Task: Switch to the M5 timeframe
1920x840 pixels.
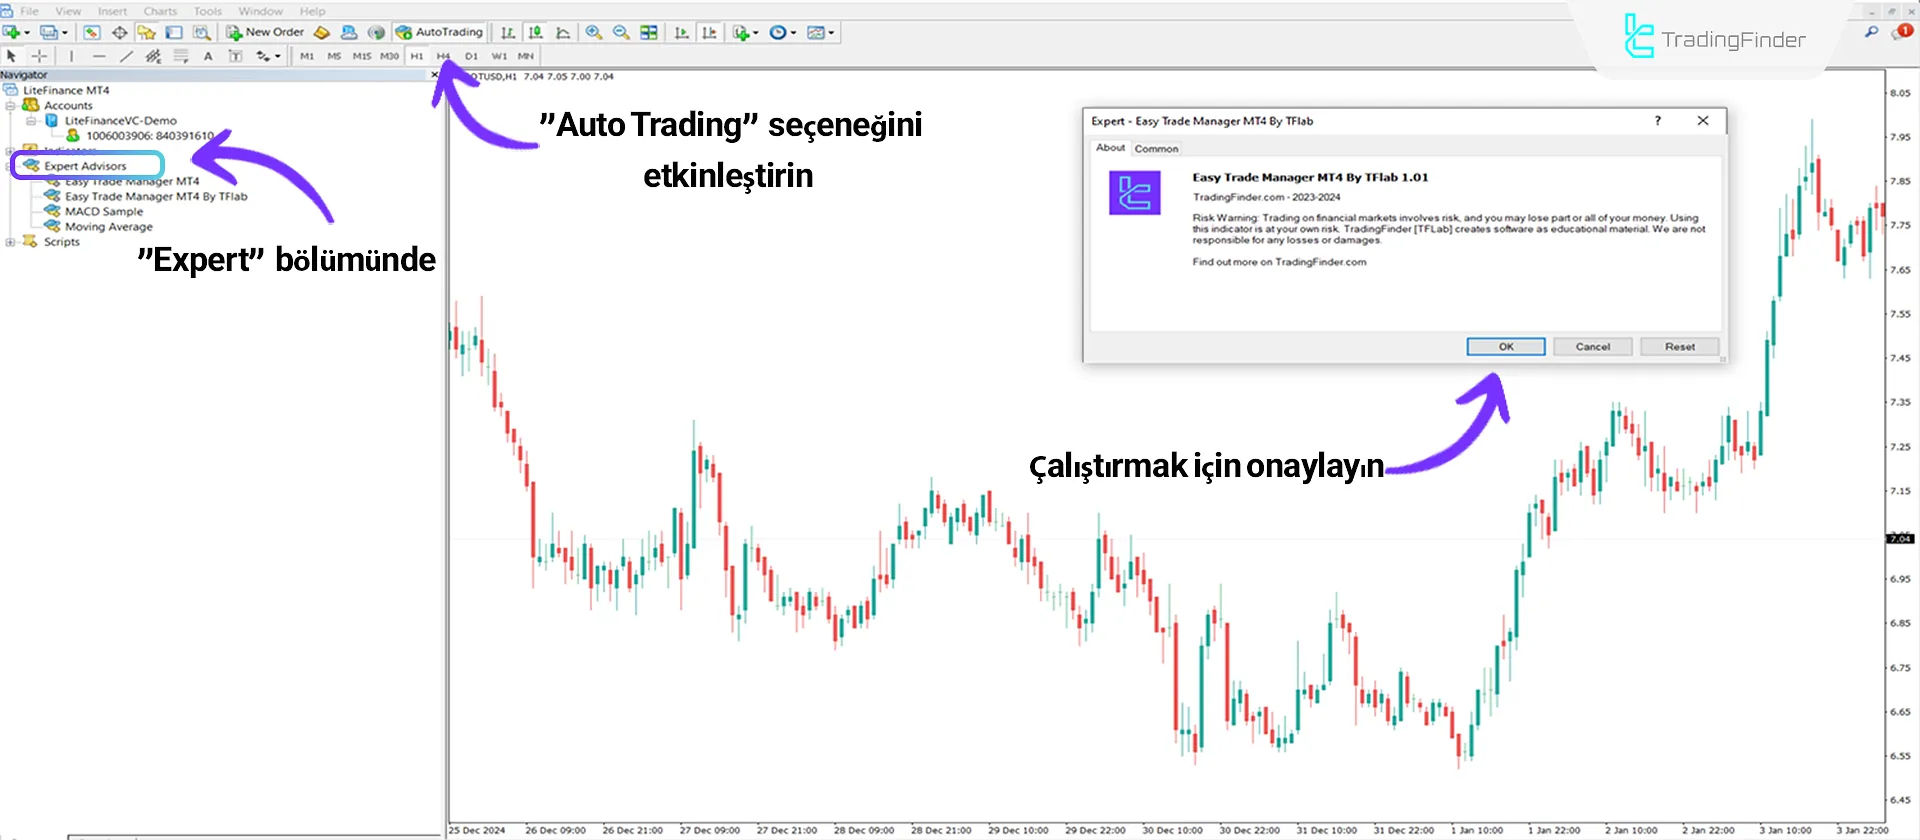Action: [334, 56]
